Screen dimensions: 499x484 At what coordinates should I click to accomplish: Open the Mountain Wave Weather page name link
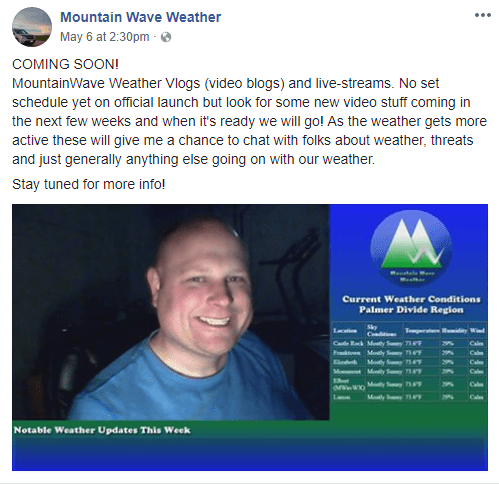[x=140, y=17]
